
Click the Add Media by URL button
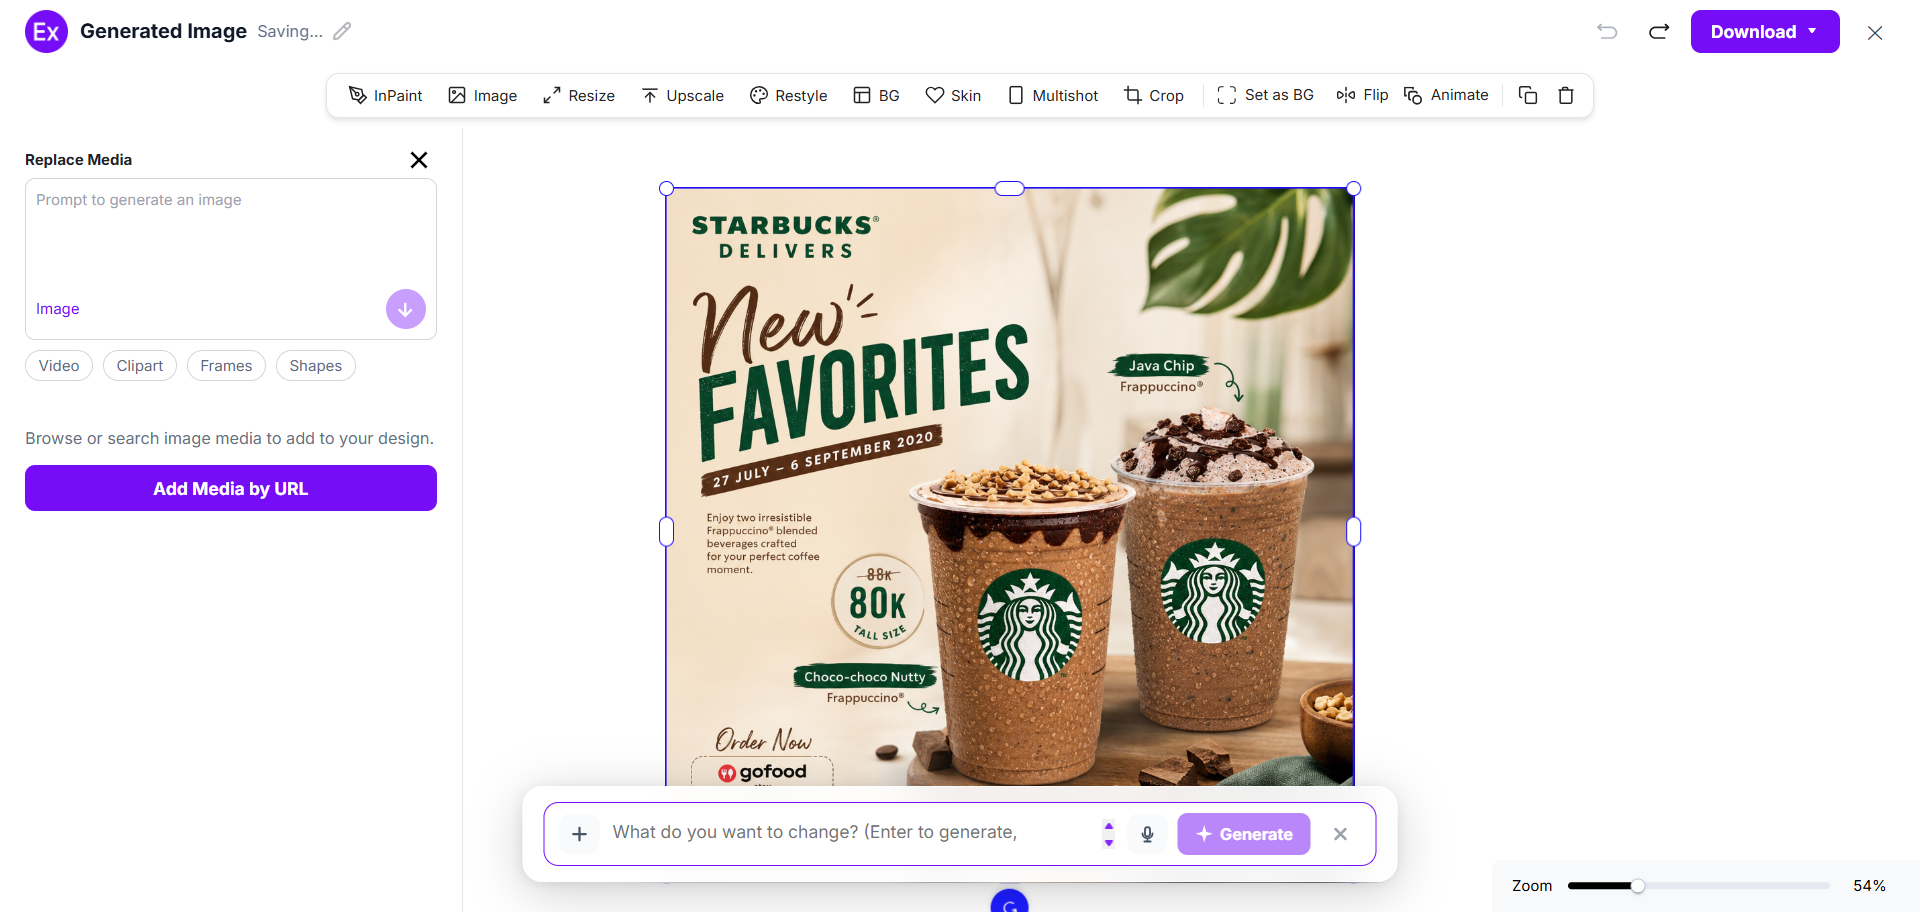(231, 488)
